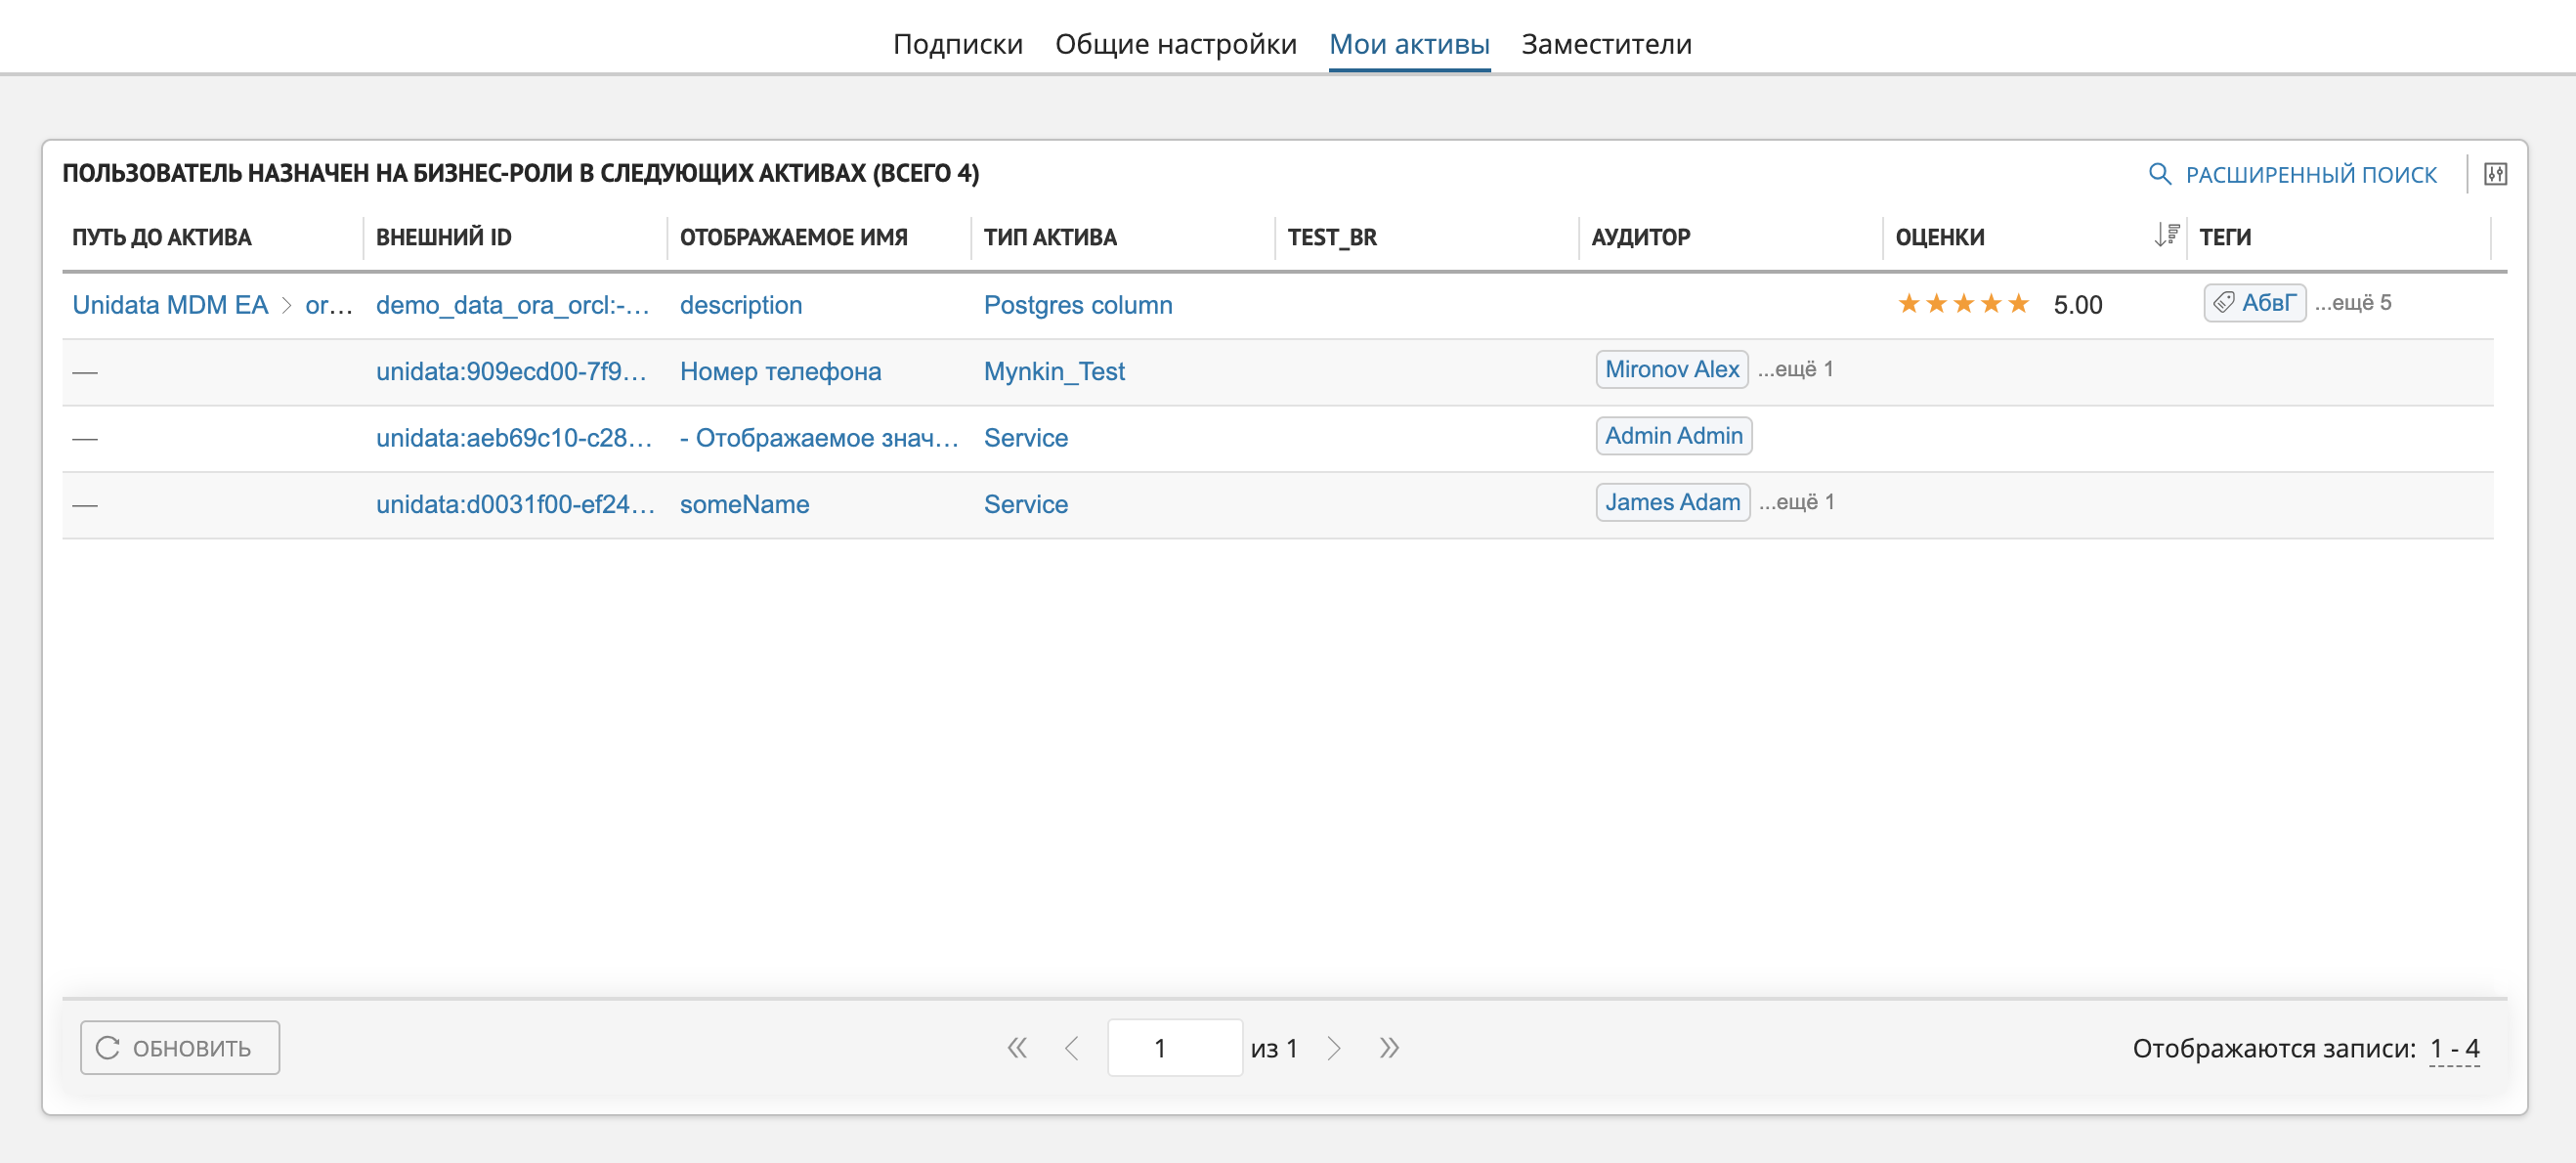
Task: Click the page number input field
Action: pos(1174,1047)
